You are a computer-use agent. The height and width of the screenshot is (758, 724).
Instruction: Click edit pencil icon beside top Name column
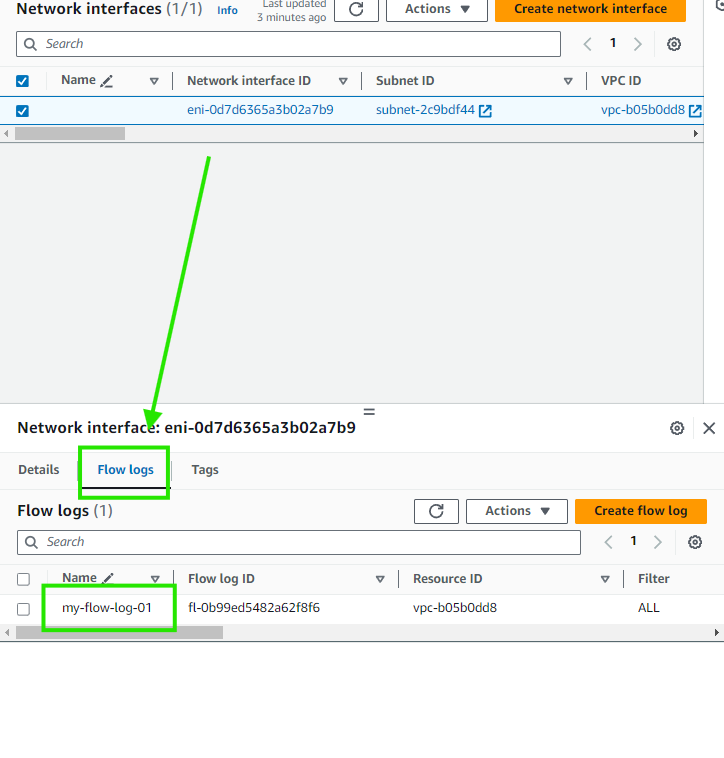pos(107,81)
